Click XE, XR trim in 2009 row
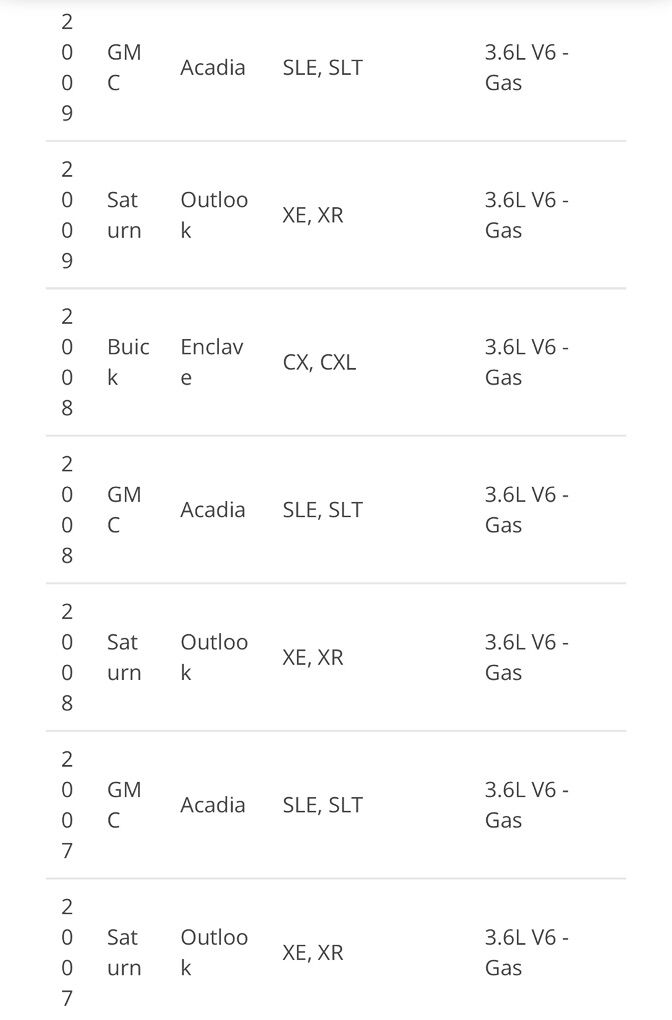Image resolution: width=672 pixels, height=1020 pixels. [313, 215]
